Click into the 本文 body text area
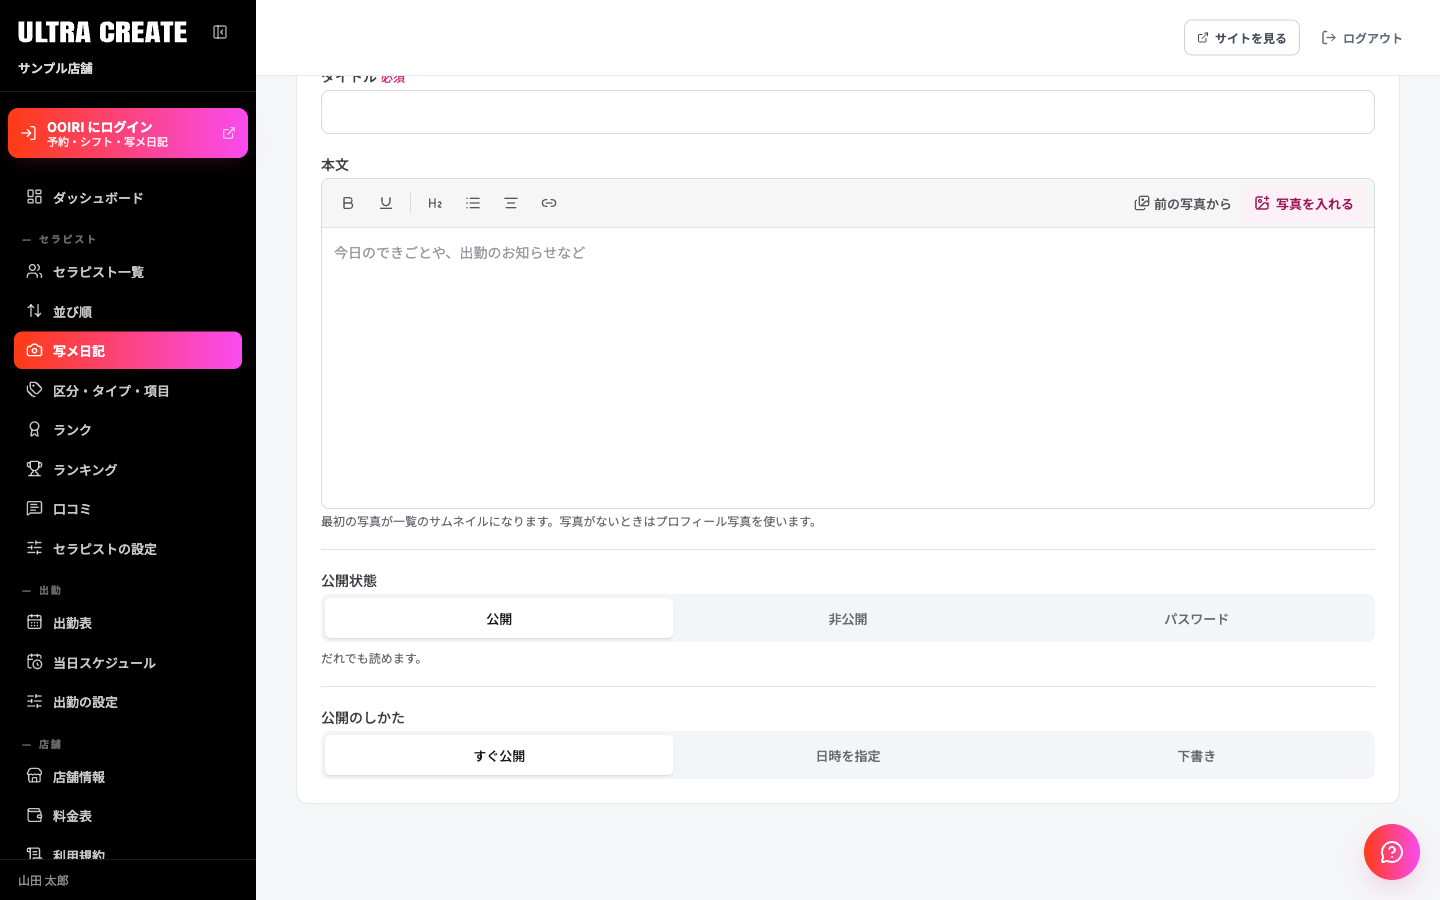The height and width of the screenshot is (900, 1440). click(848, 368)
